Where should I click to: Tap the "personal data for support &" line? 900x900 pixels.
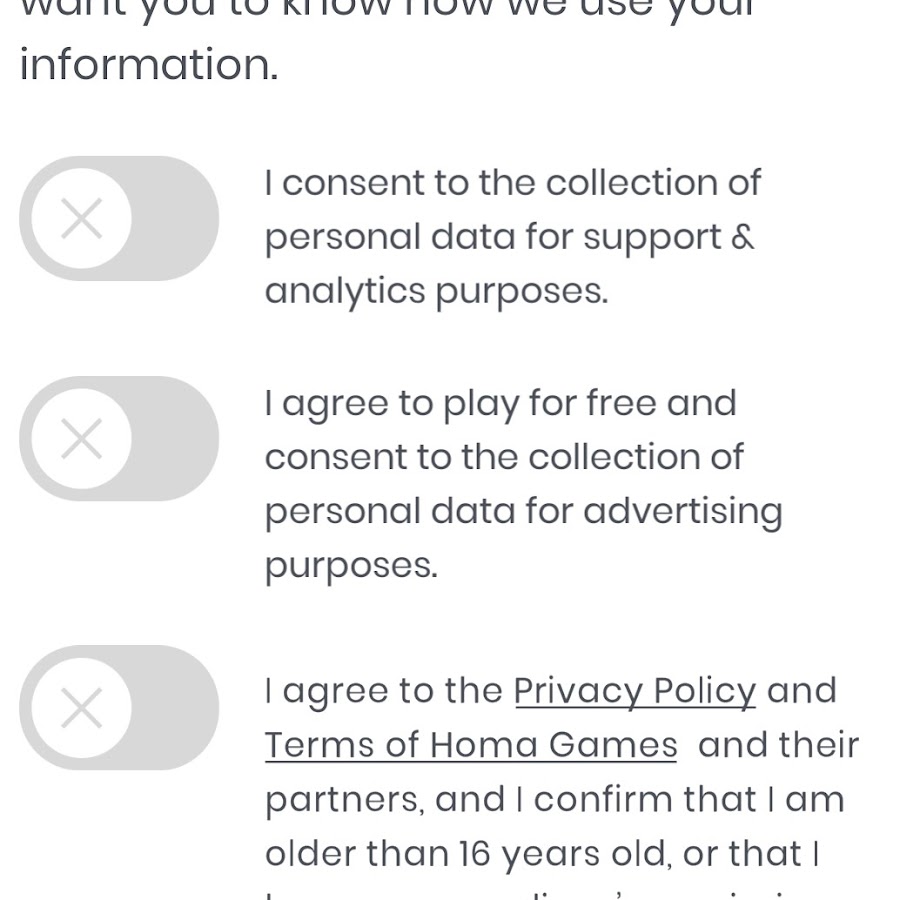(x=509, y=237)
